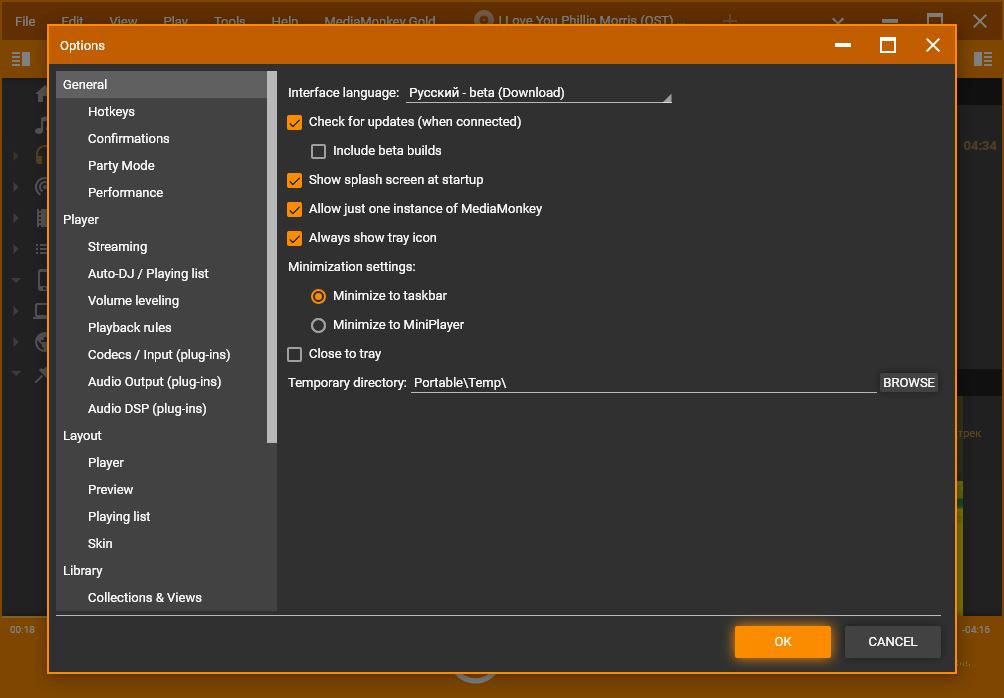Open Player page under Layout
The height and width of the screenshot is (698, 1004).
[x=161, y=462]
